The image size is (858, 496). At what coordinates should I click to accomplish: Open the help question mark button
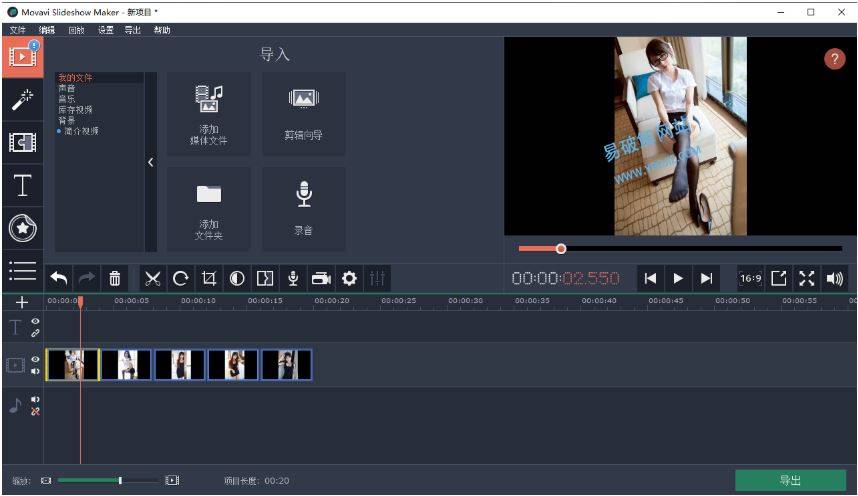pyautogui.click(x=834, y=59)
